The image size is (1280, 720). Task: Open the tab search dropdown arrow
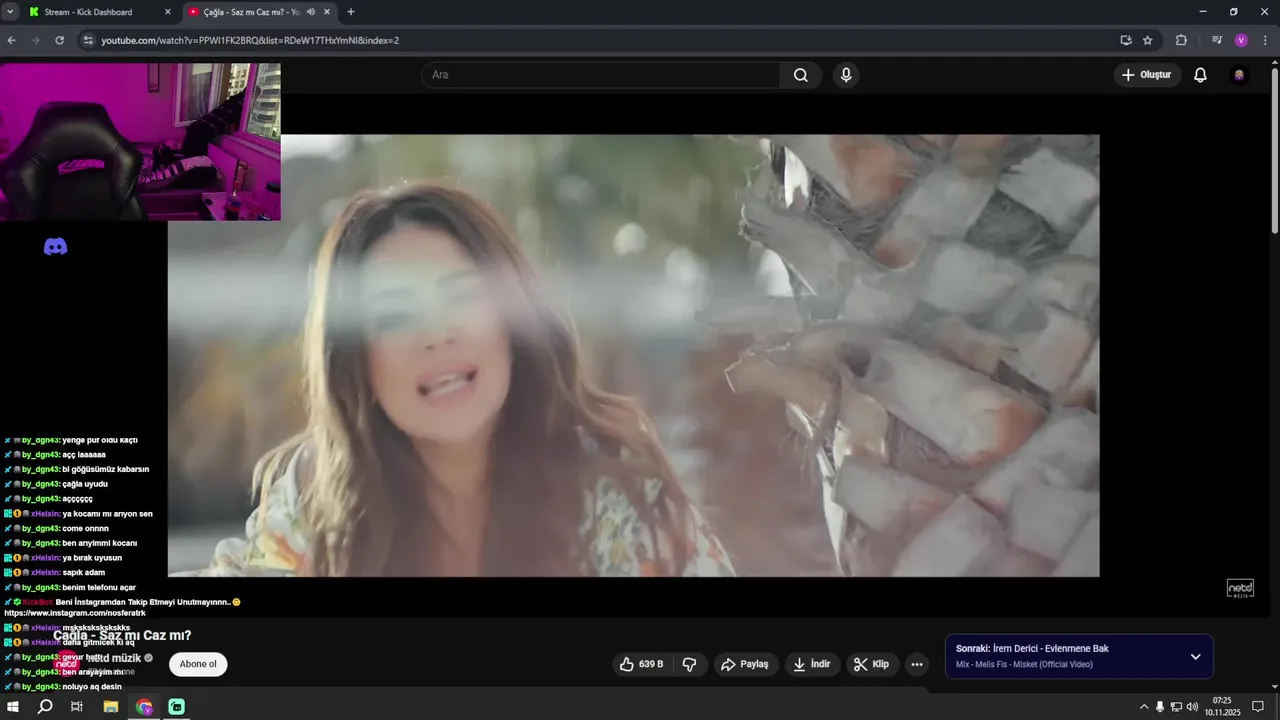(x=10, y=12)
